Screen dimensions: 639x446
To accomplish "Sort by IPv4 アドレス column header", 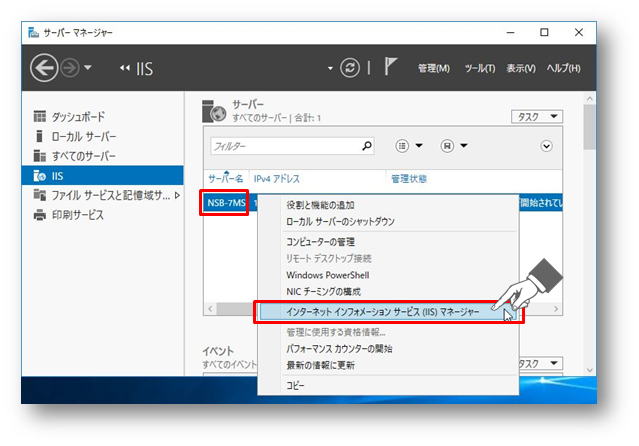I will pyautogui.click(x=277, y=179).
